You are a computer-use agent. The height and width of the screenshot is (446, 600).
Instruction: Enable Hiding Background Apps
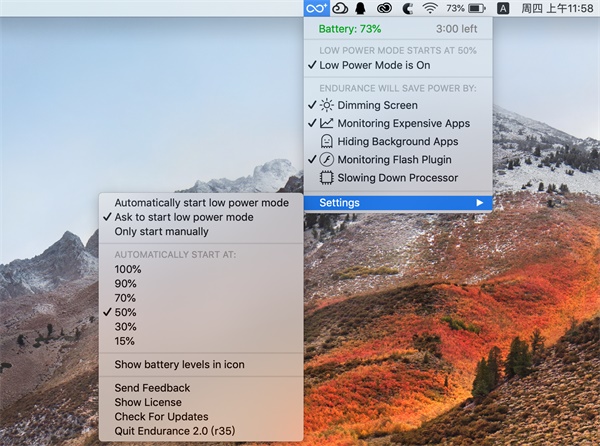pos(398,141)
